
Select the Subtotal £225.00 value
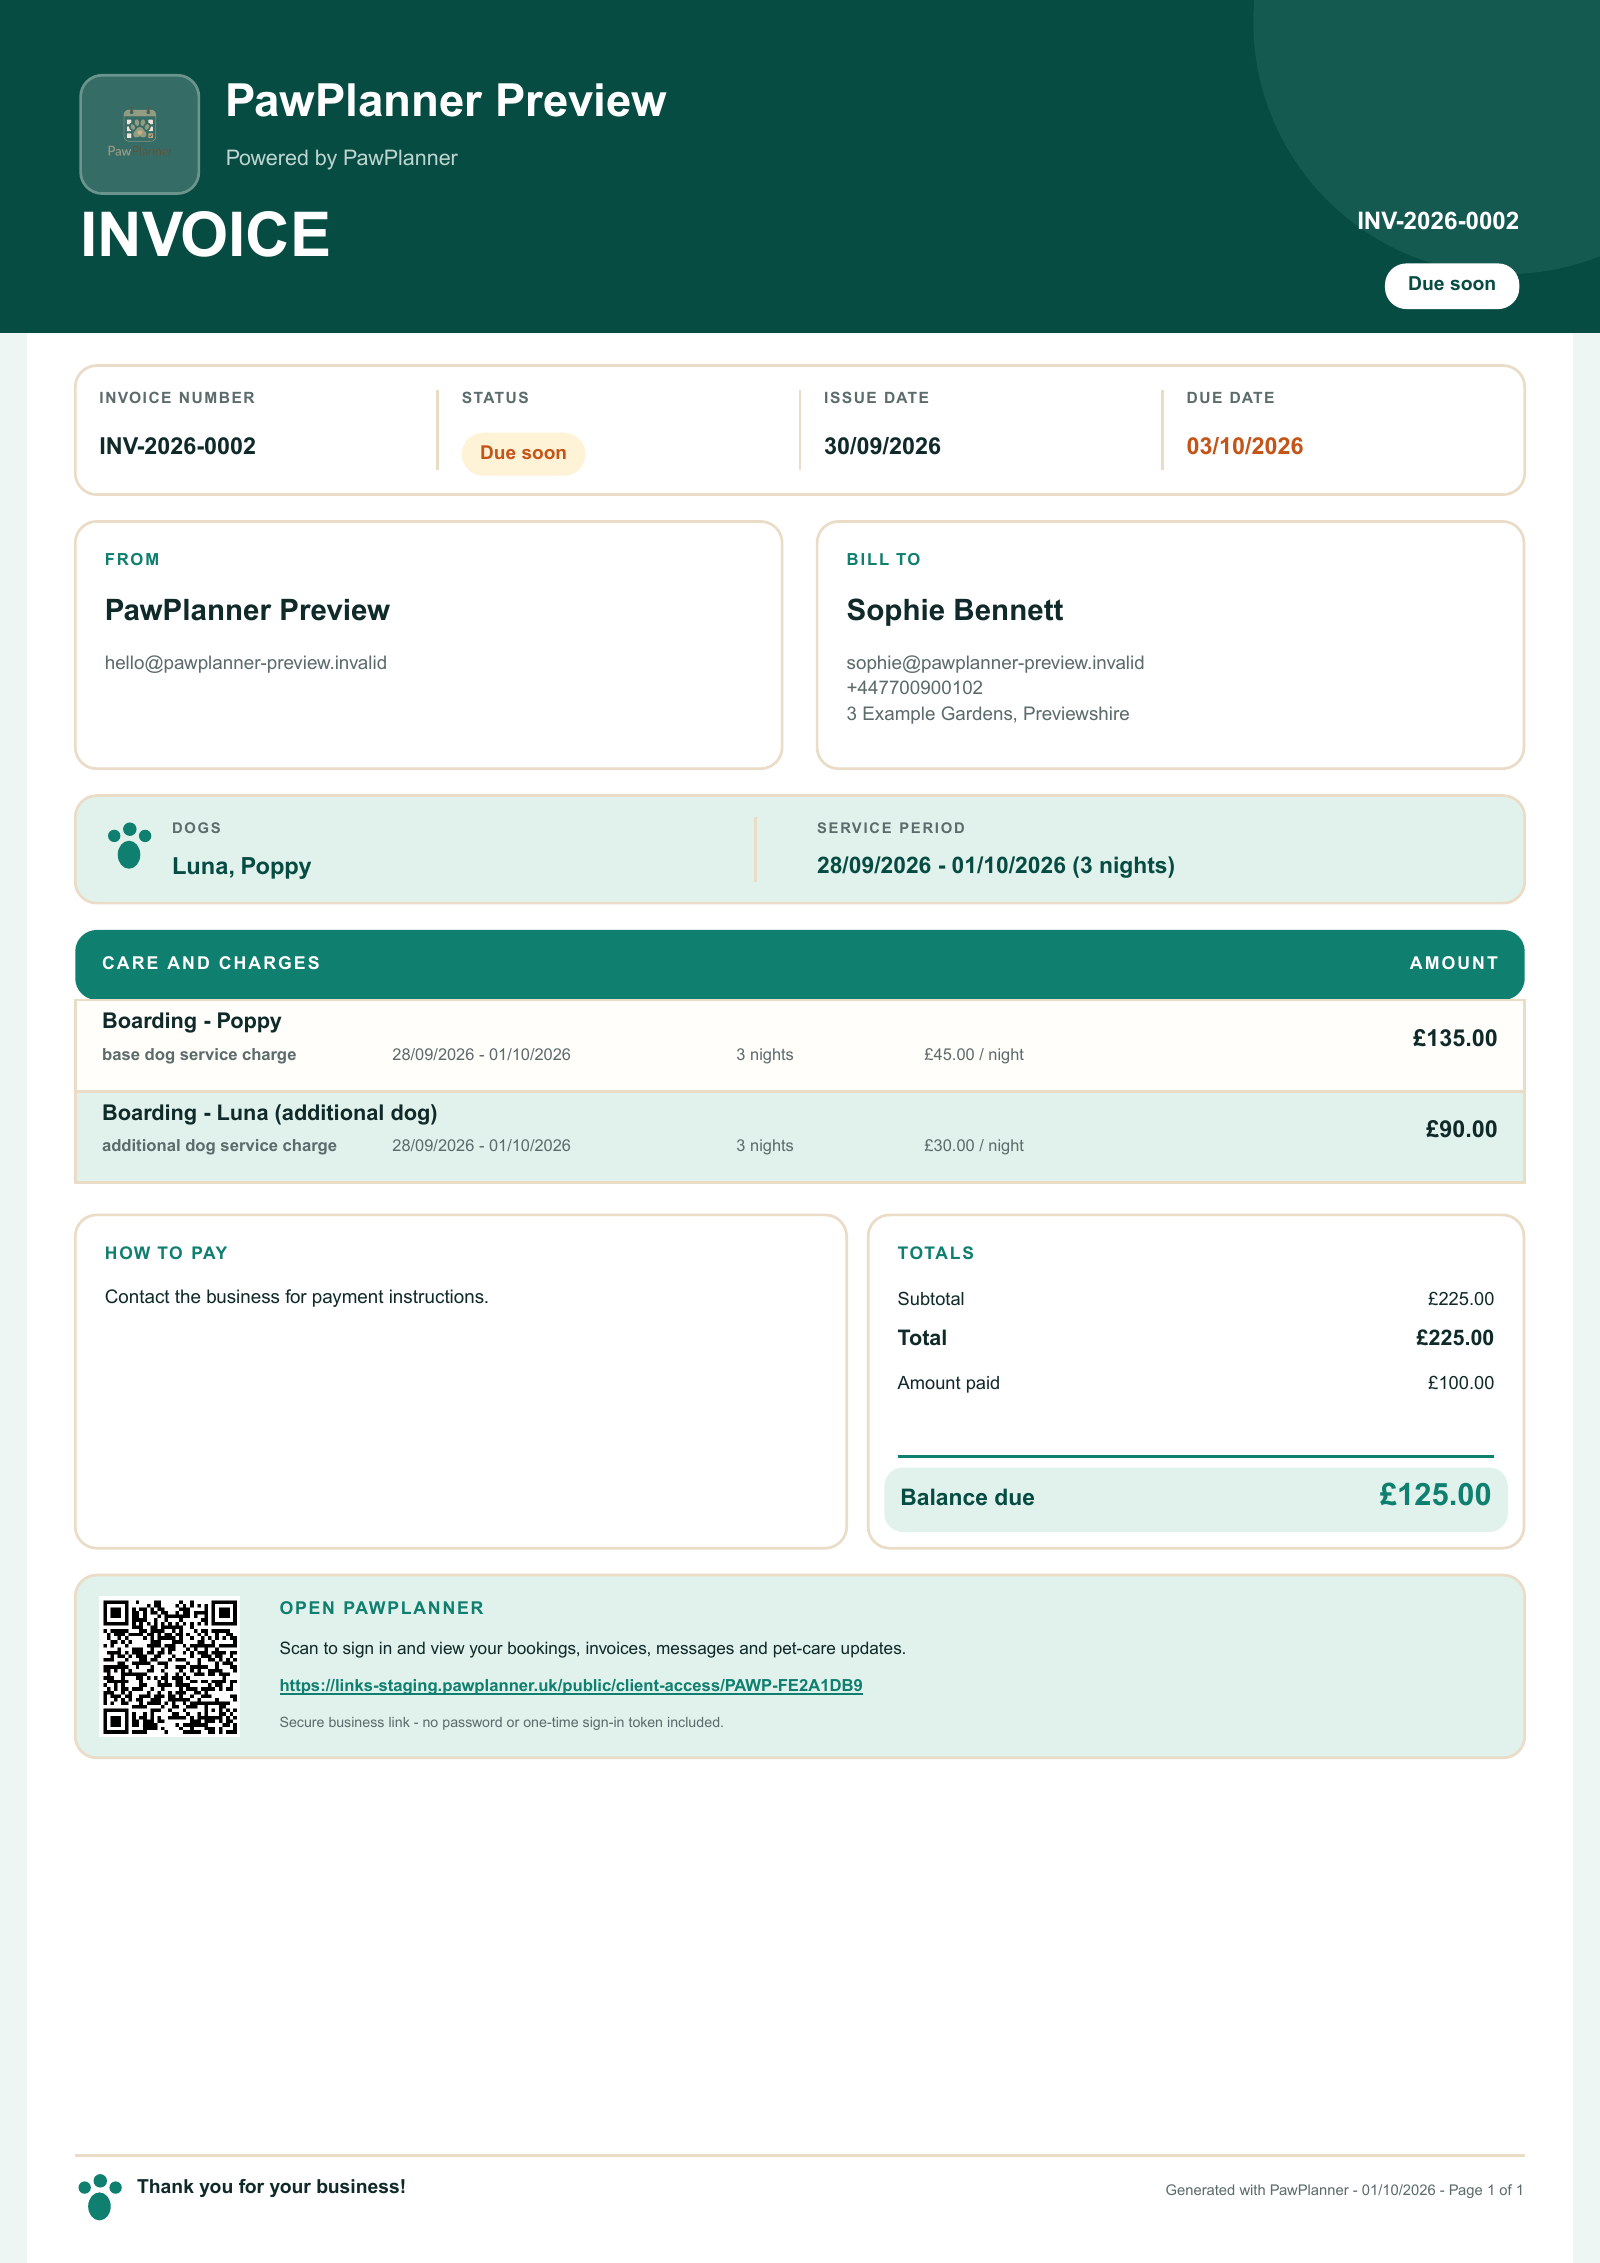point(1460,1299)
